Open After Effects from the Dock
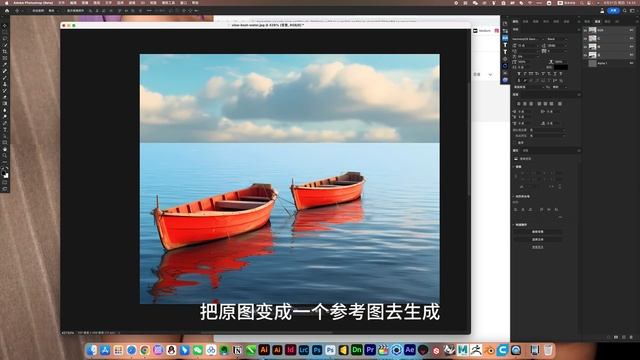The height and width of the screenshot is (360, 640). (x=409, y=350)
